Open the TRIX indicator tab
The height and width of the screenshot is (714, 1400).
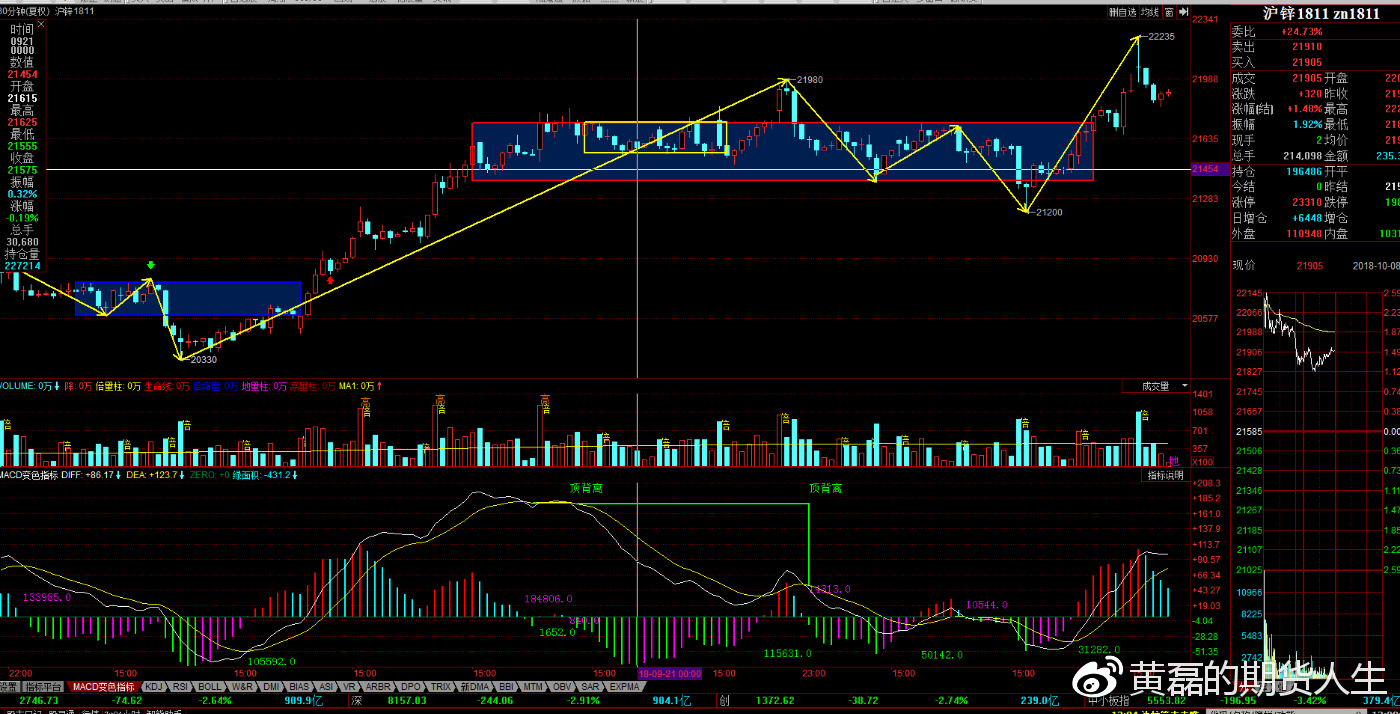441,687
